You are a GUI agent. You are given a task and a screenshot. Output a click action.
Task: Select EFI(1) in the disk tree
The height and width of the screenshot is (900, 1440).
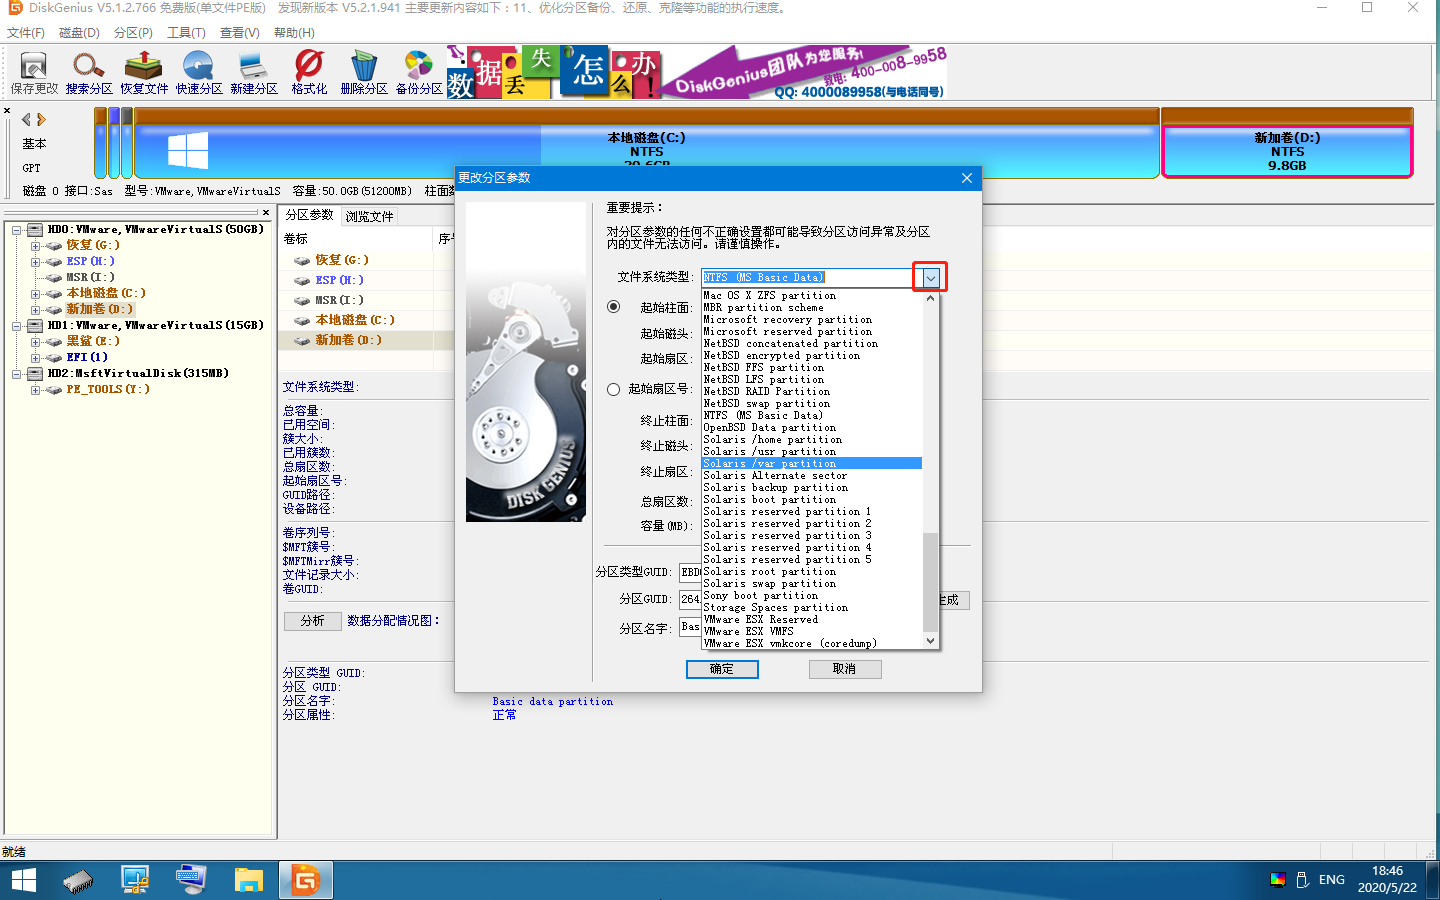click(87, 357)
